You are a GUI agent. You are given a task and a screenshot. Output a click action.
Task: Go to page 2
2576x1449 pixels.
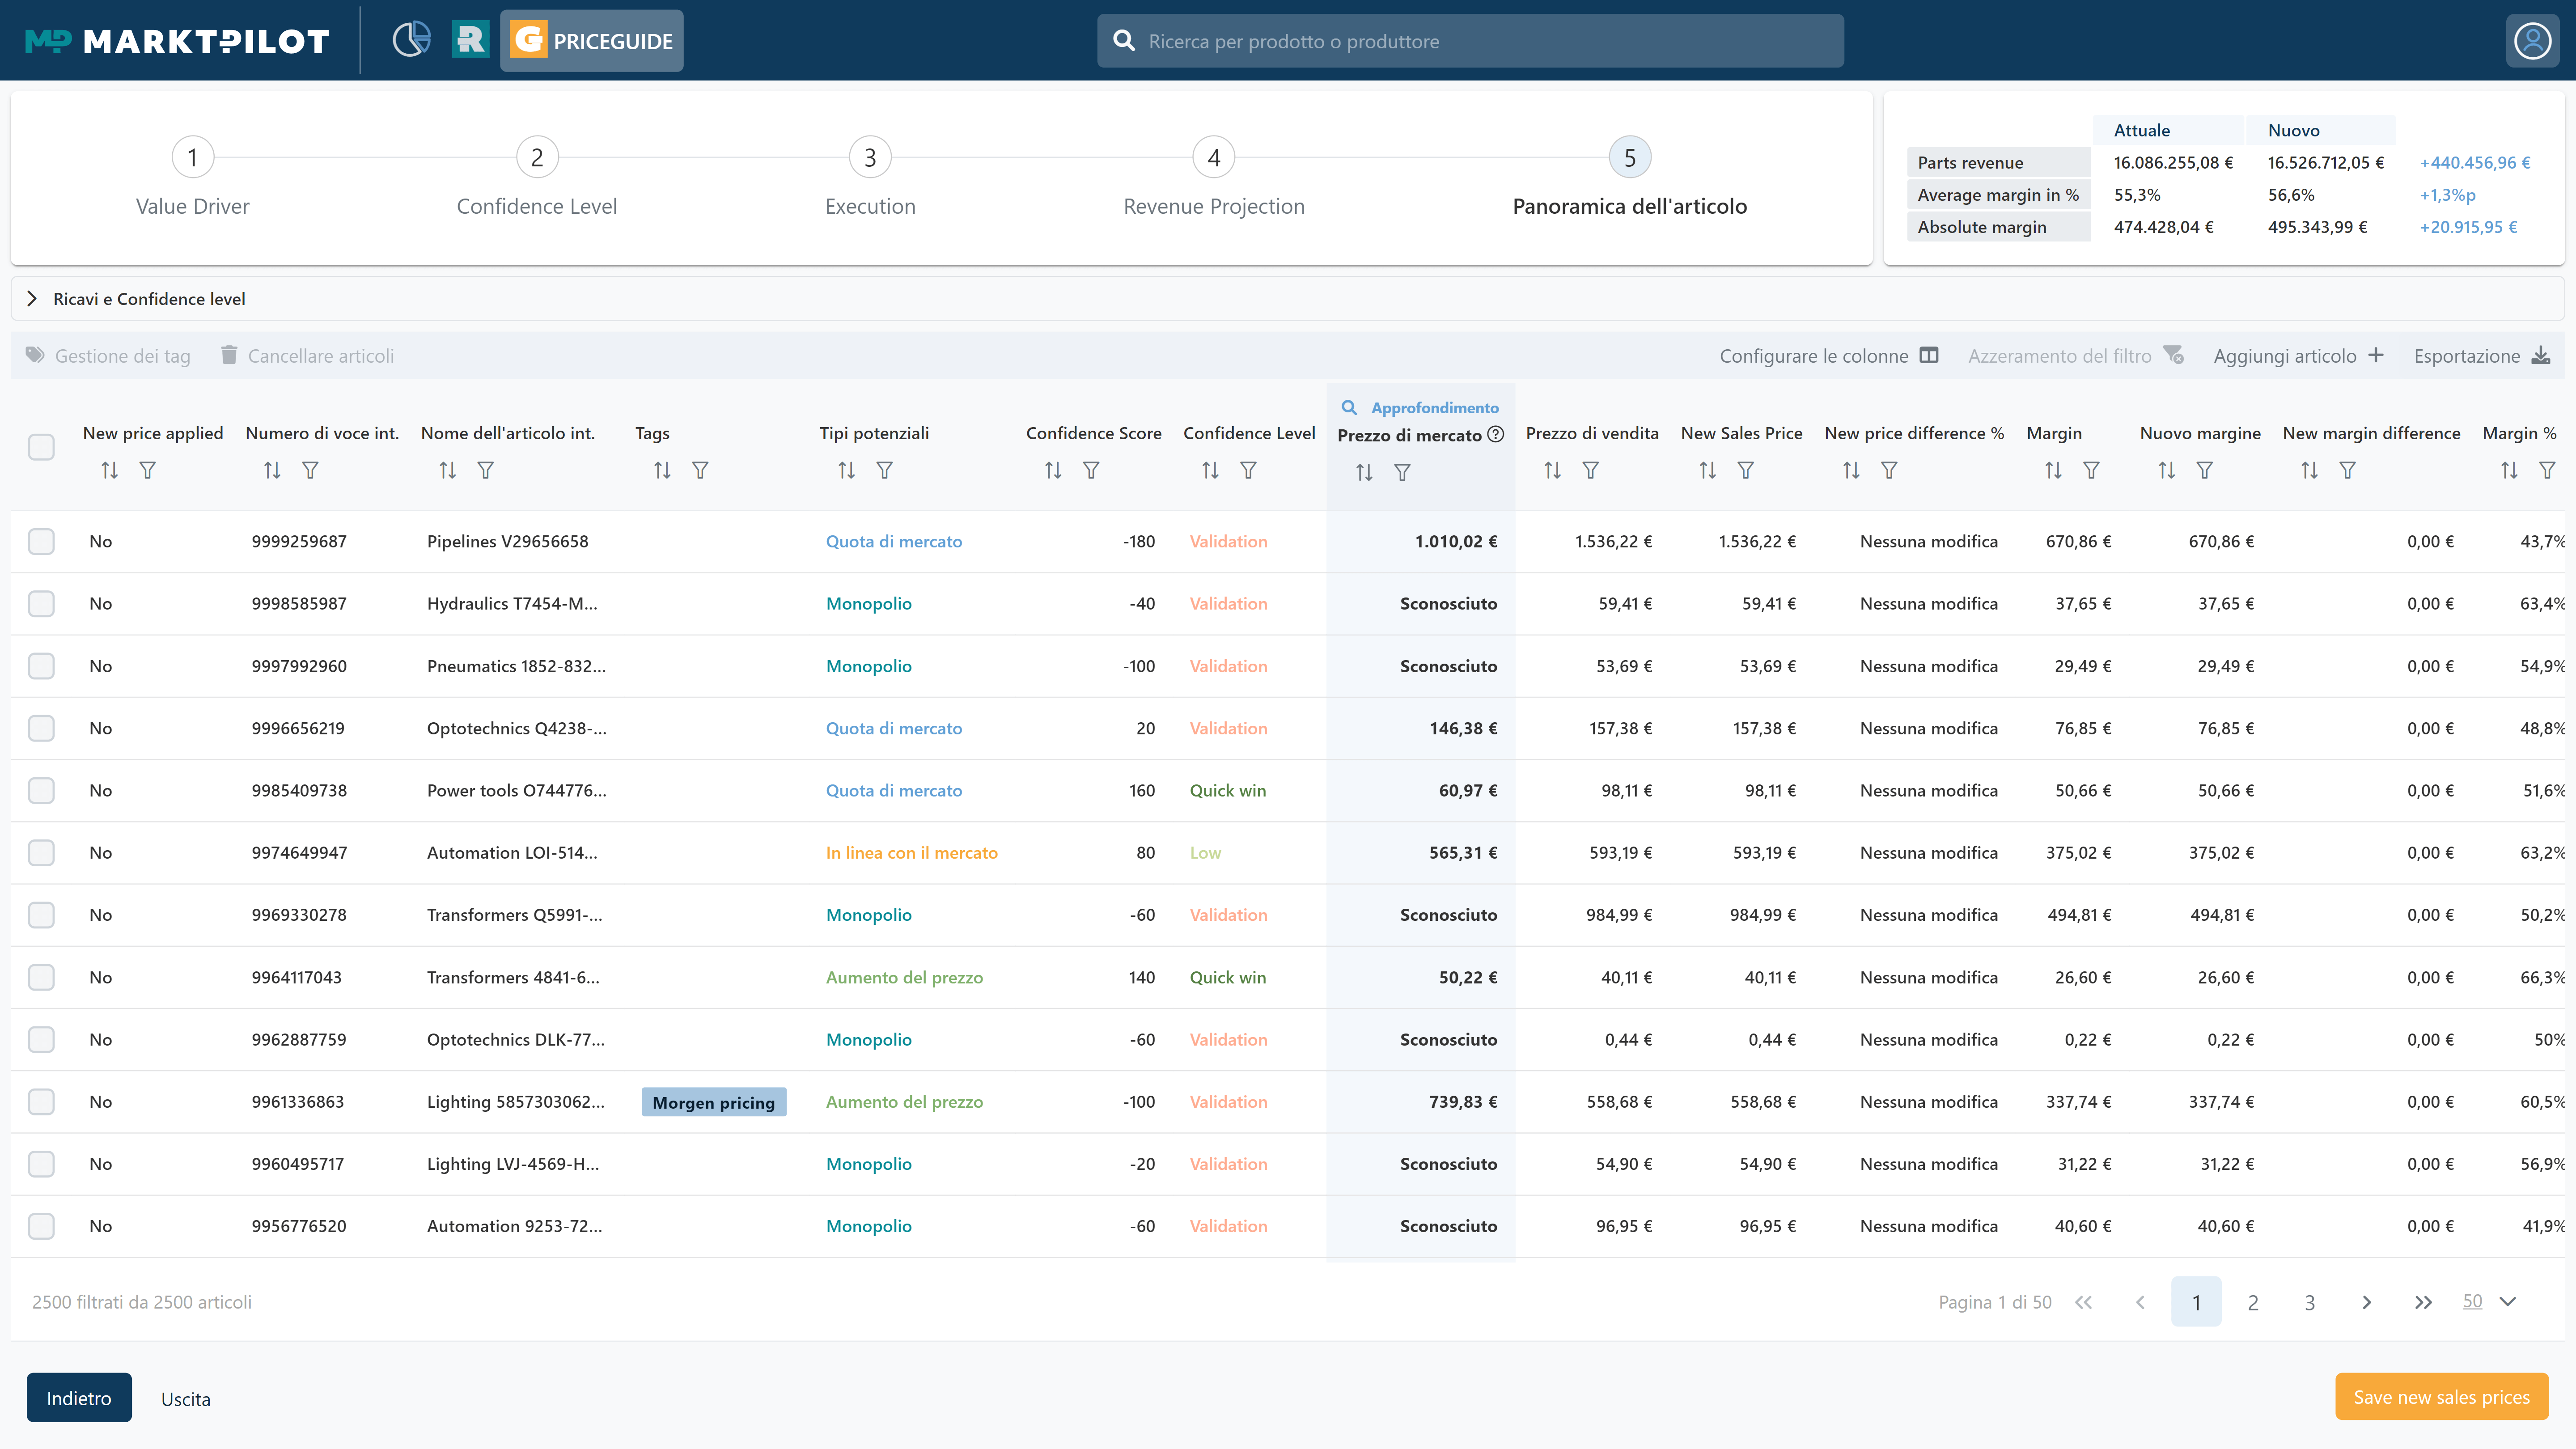2252,1302
